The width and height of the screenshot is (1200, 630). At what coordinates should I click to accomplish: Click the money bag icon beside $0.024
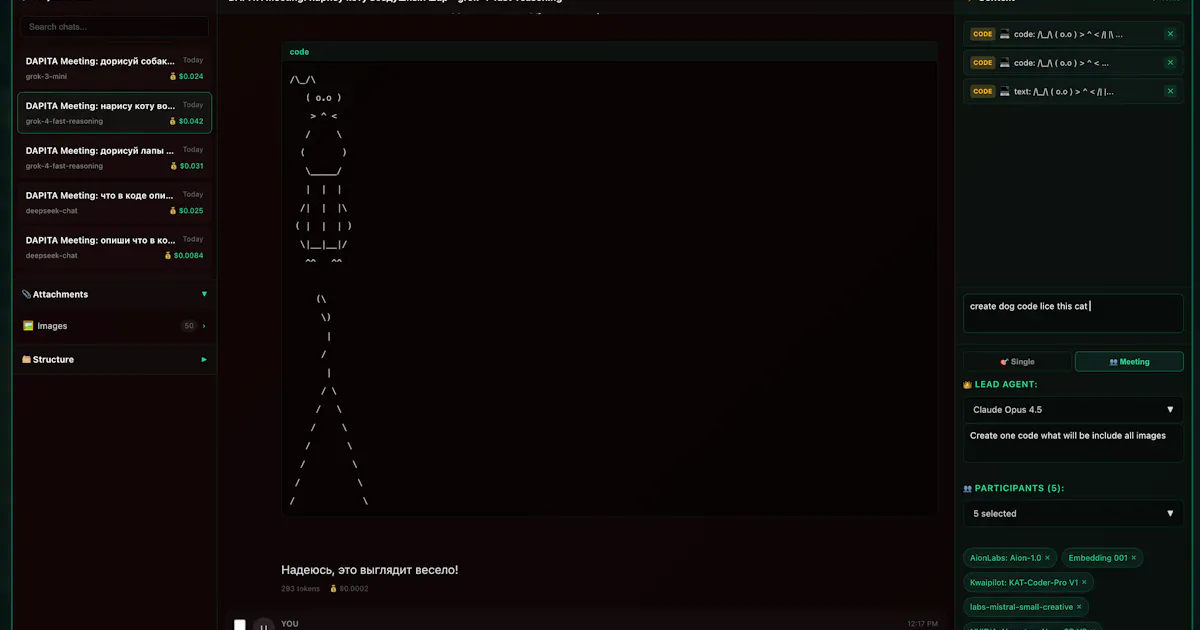173,76
